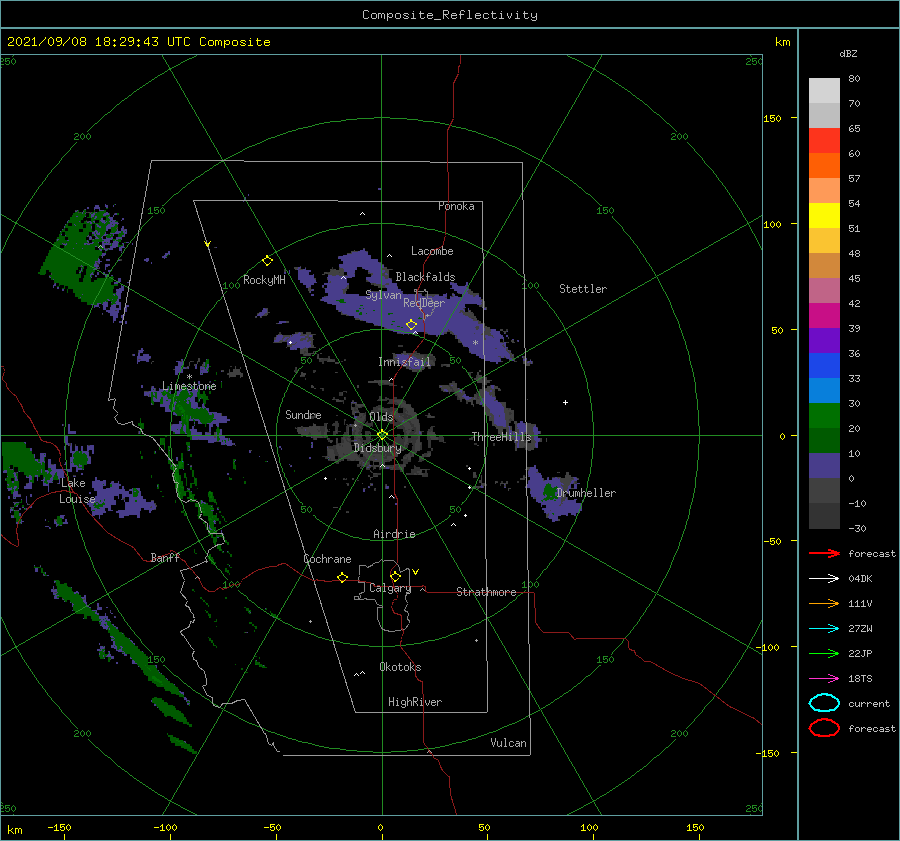Click the Composite_Reflectivity title
Screen dimensions: 900x841
pyautogui.click(x=450, y=15)
